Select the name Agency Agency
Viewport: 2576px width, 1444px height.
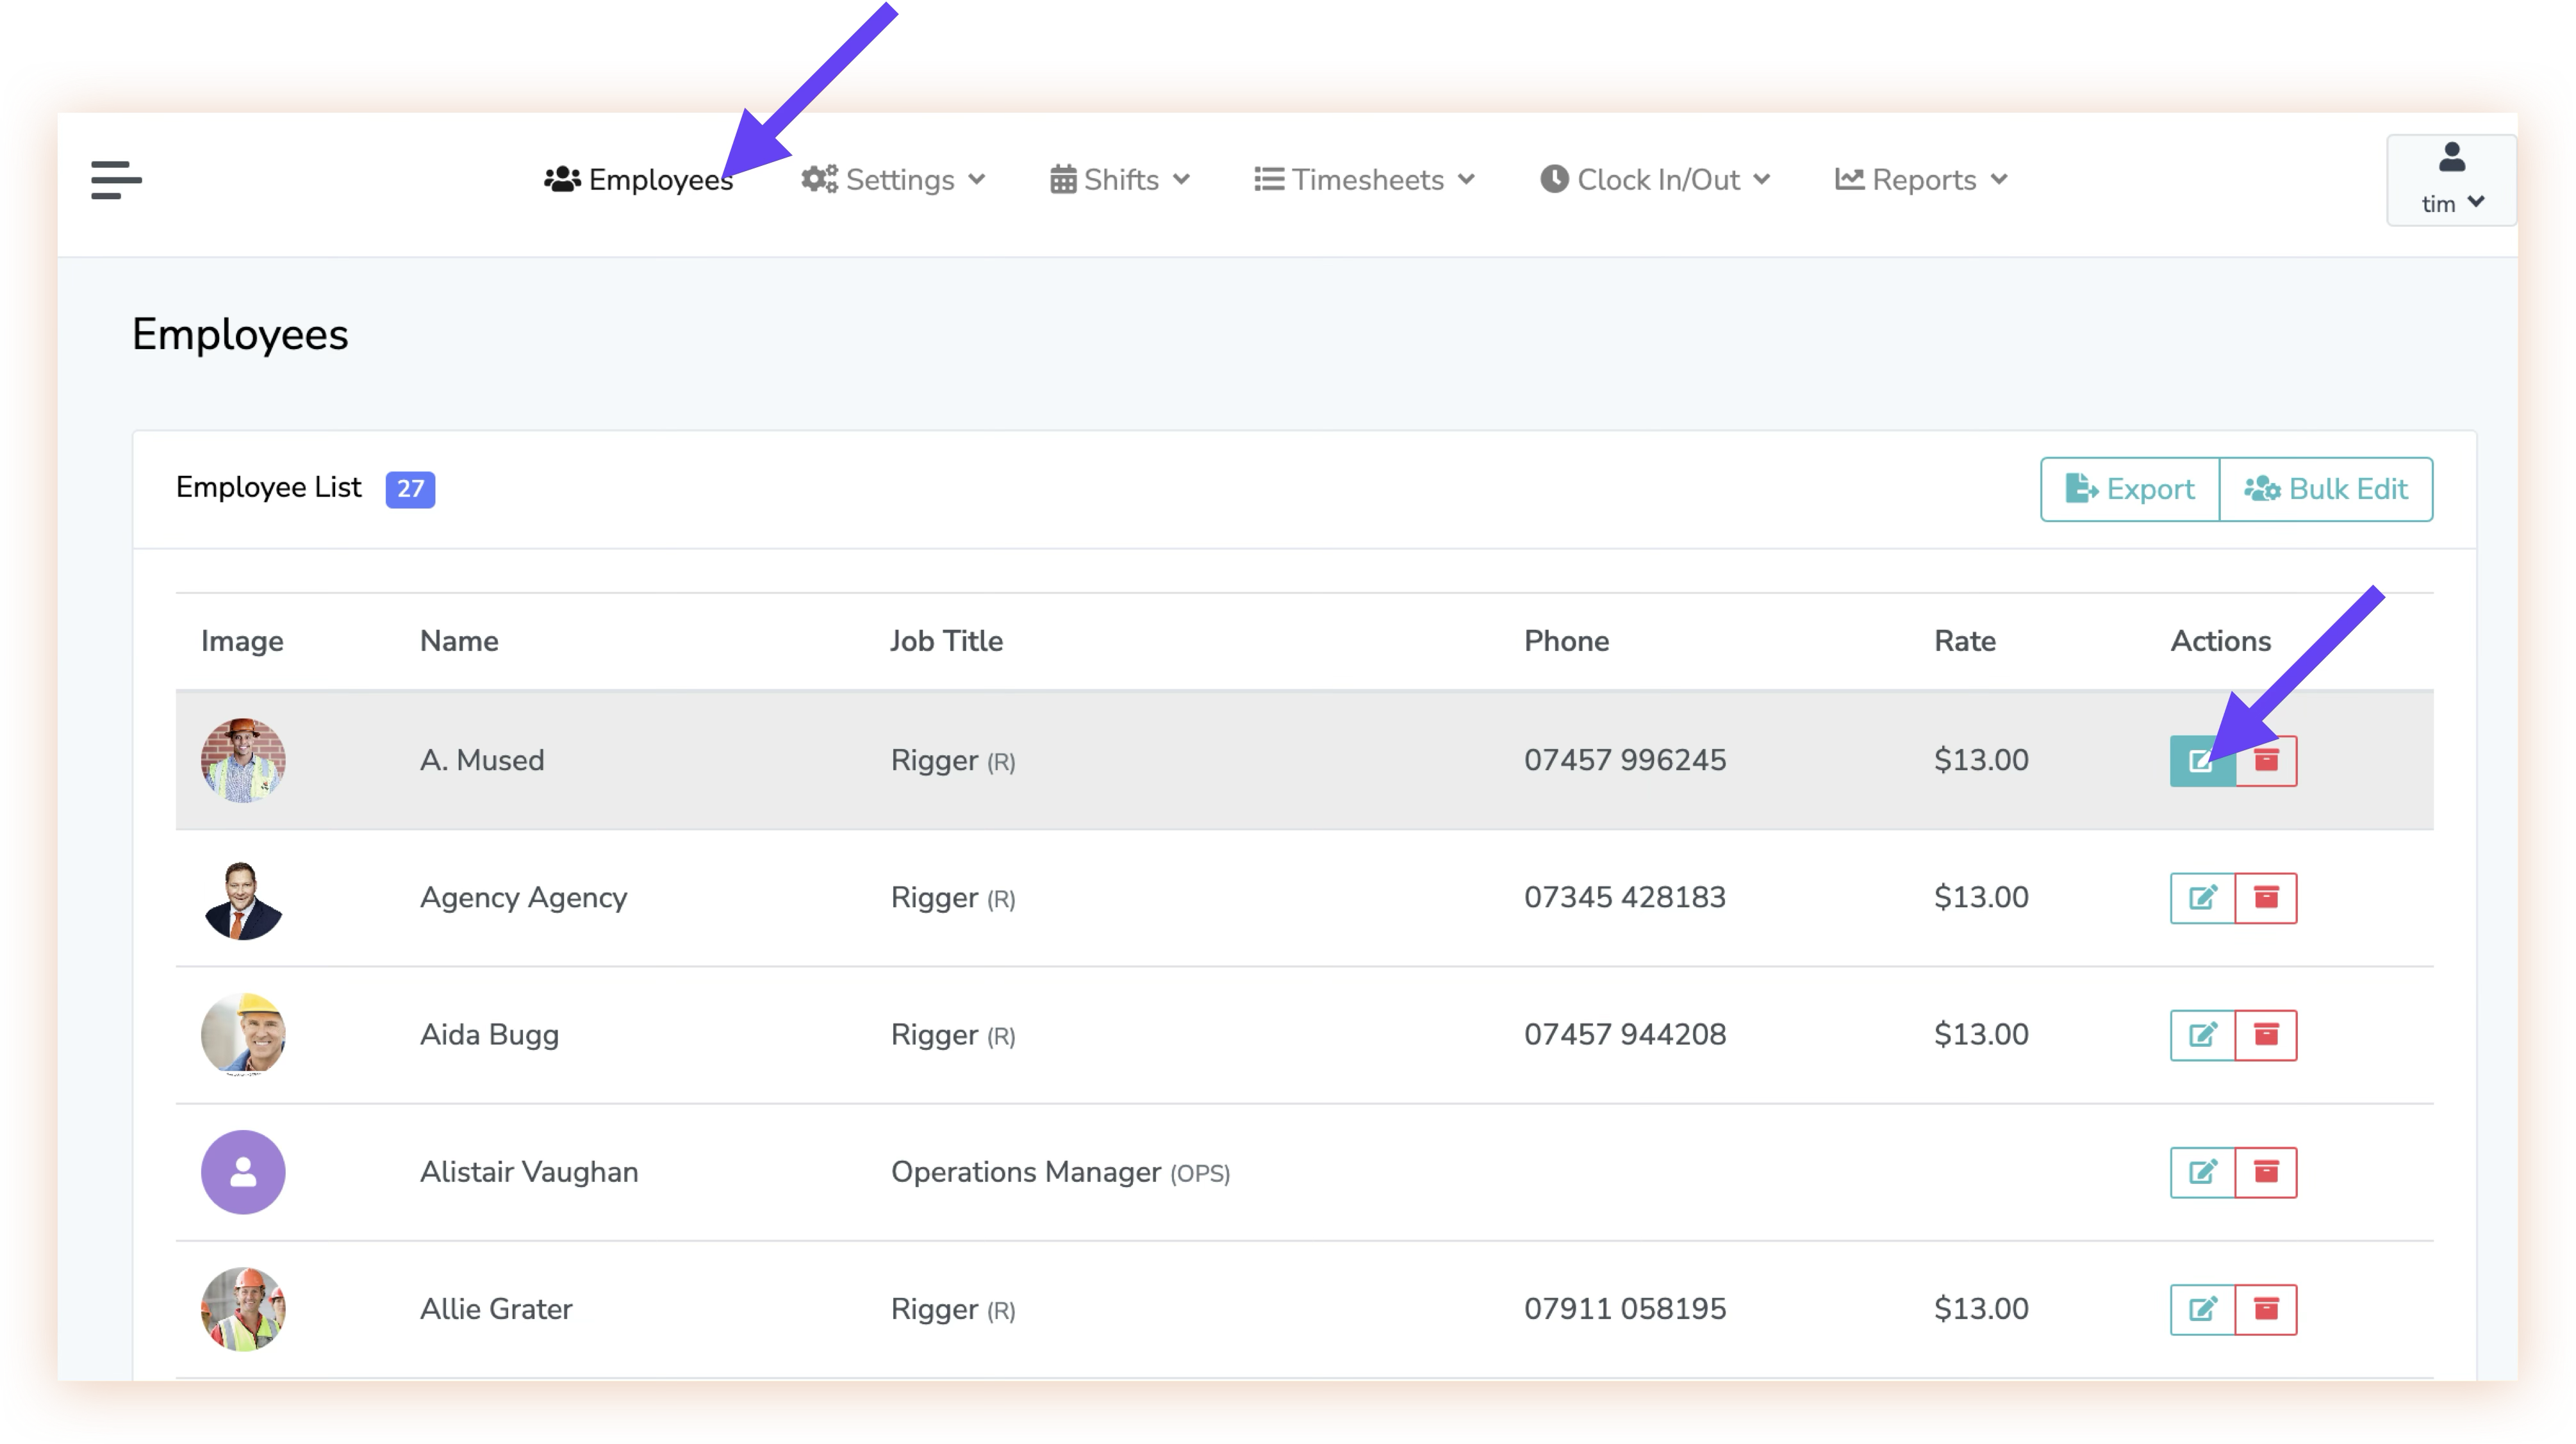[523, 898]
